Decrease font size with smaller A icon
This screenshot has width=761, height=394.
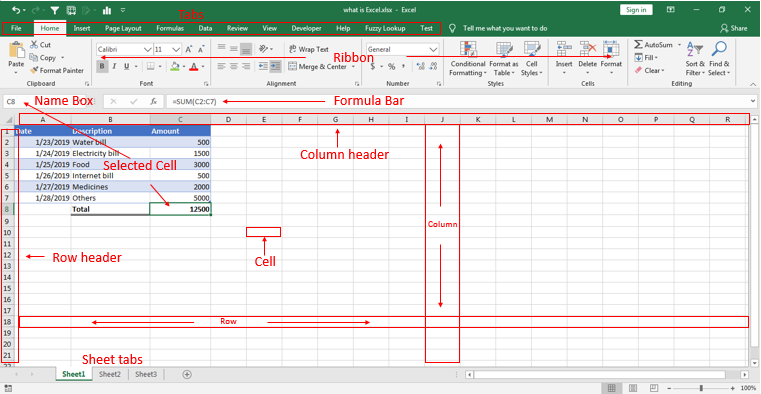pyautogui.click(x=201, y=49)
